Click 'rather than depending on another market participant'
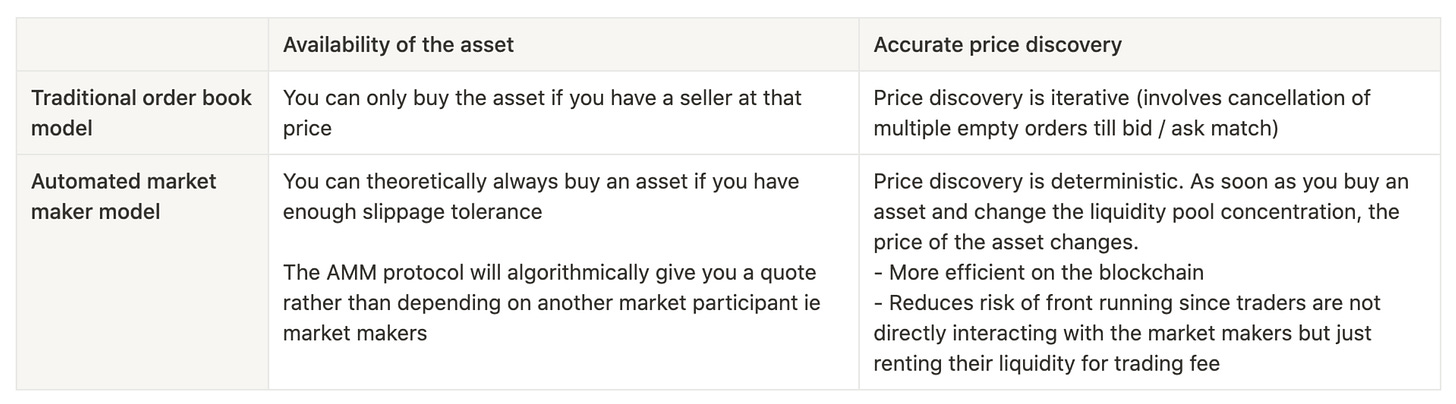Viewport: 1456px width, 404px height. coord(540,302)
